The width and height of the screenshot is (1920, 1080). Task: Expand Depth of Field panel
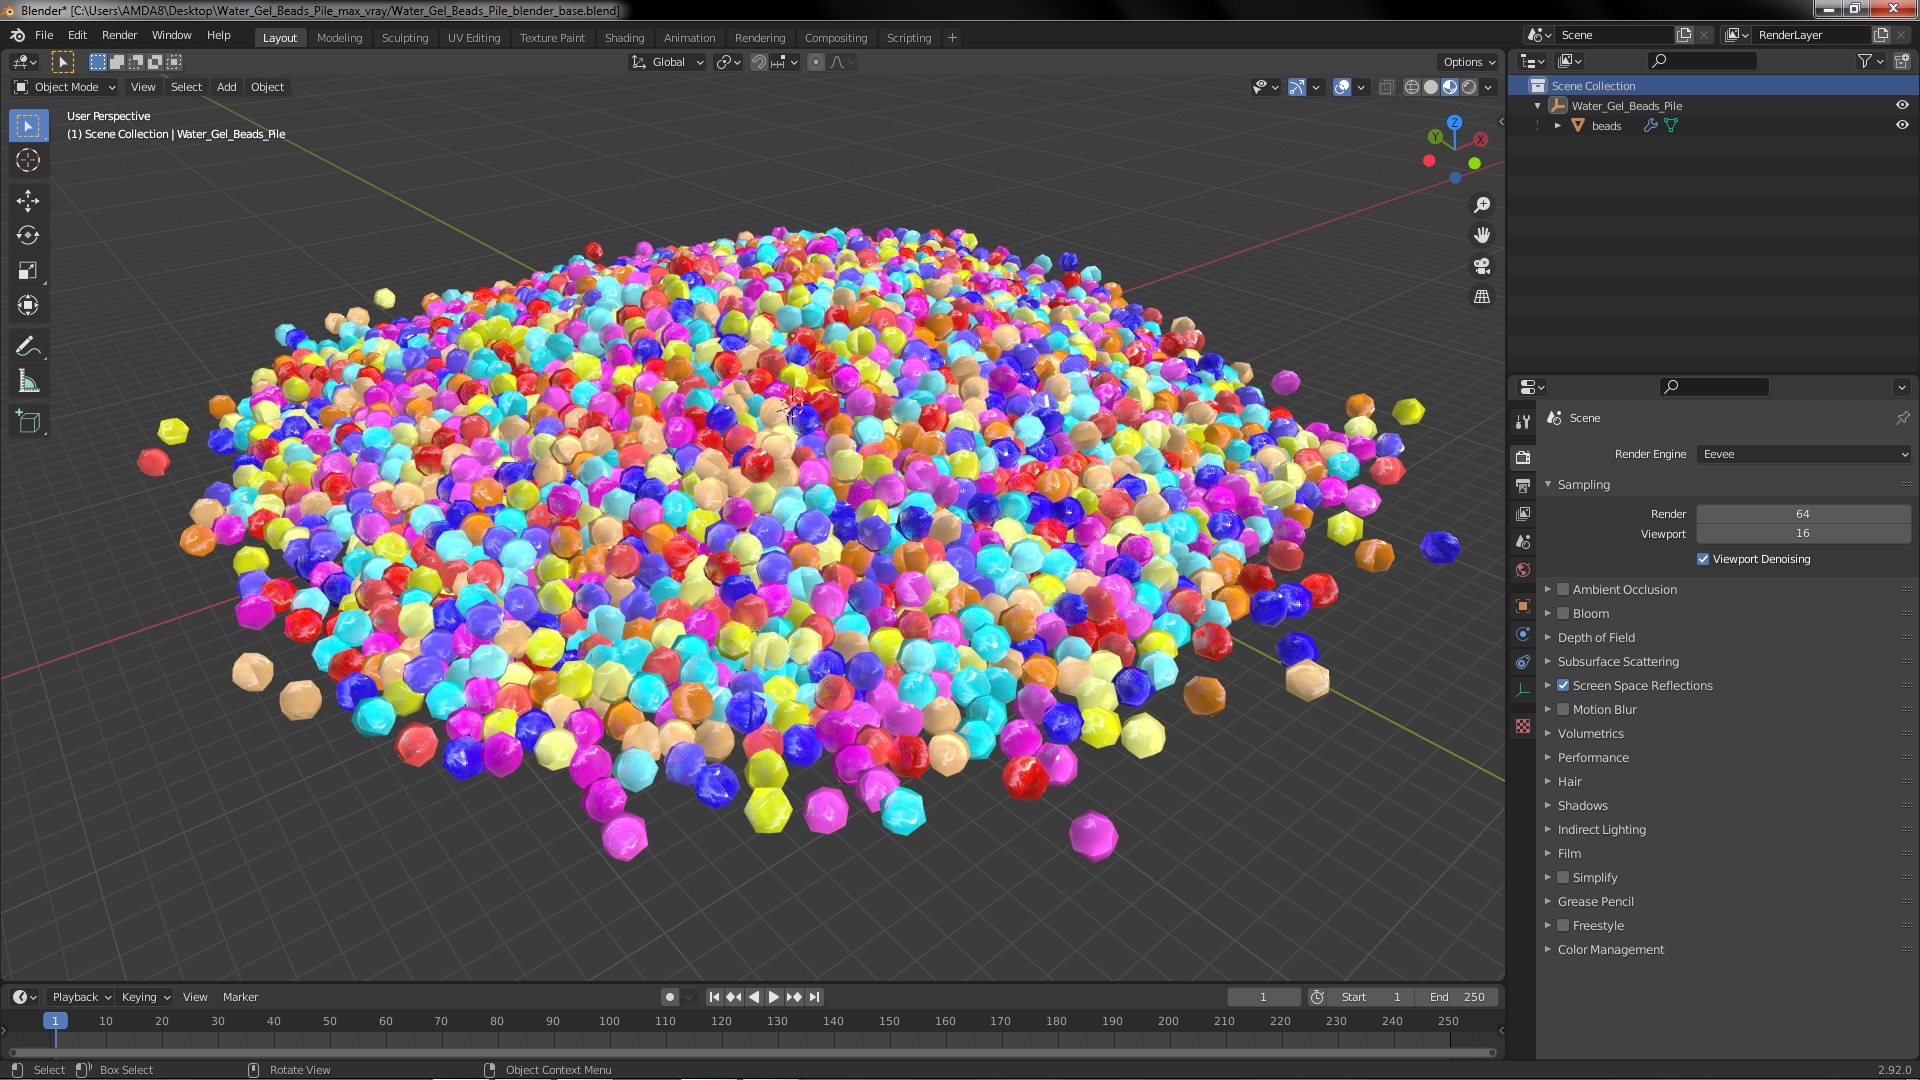pyautogui.click(x=1596, y=637)
